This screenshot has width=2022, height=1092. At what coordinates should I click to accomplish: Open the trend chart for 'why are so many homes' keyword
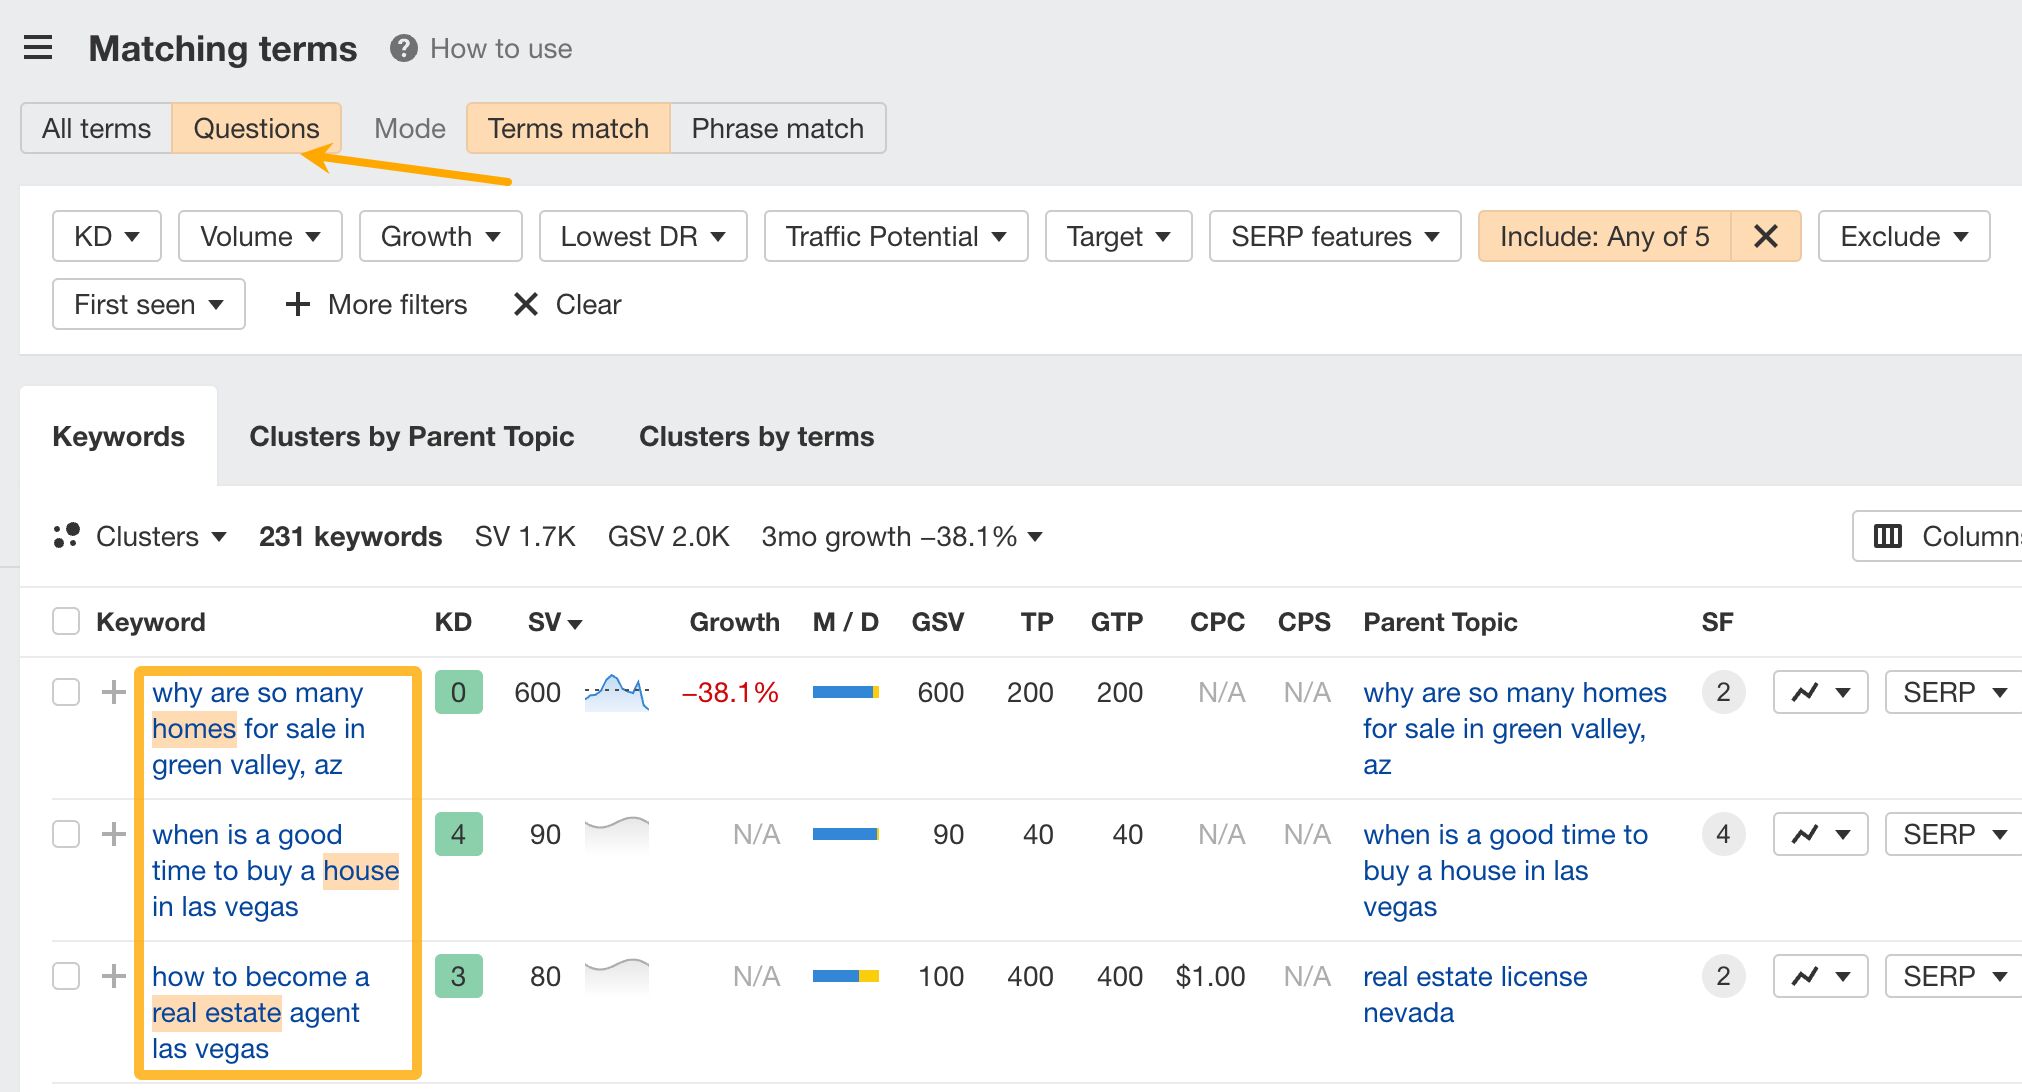pyautogui.click(x=1820, y=691)
